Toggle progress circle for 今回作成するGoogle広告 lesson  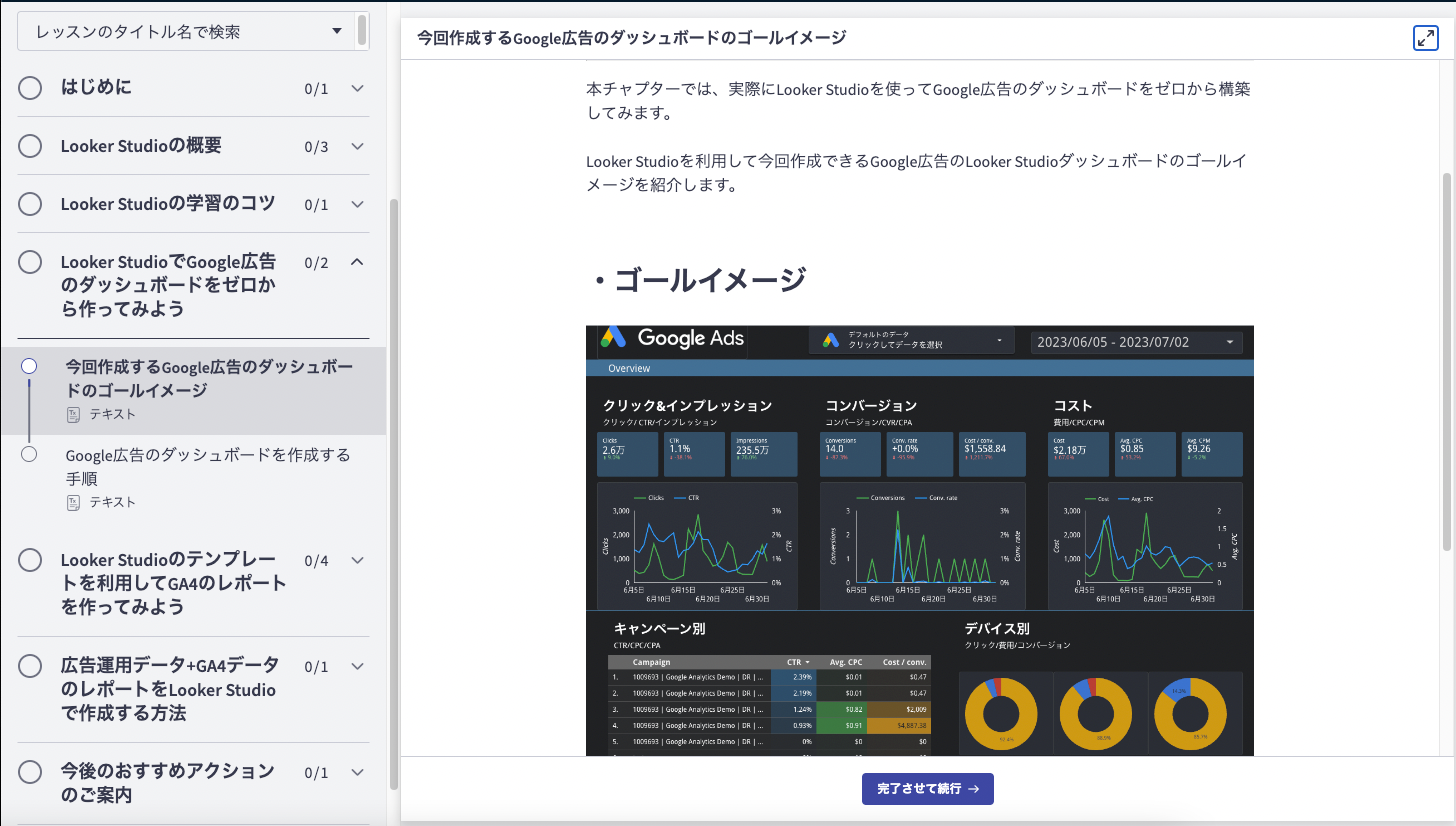coord(29,366)
